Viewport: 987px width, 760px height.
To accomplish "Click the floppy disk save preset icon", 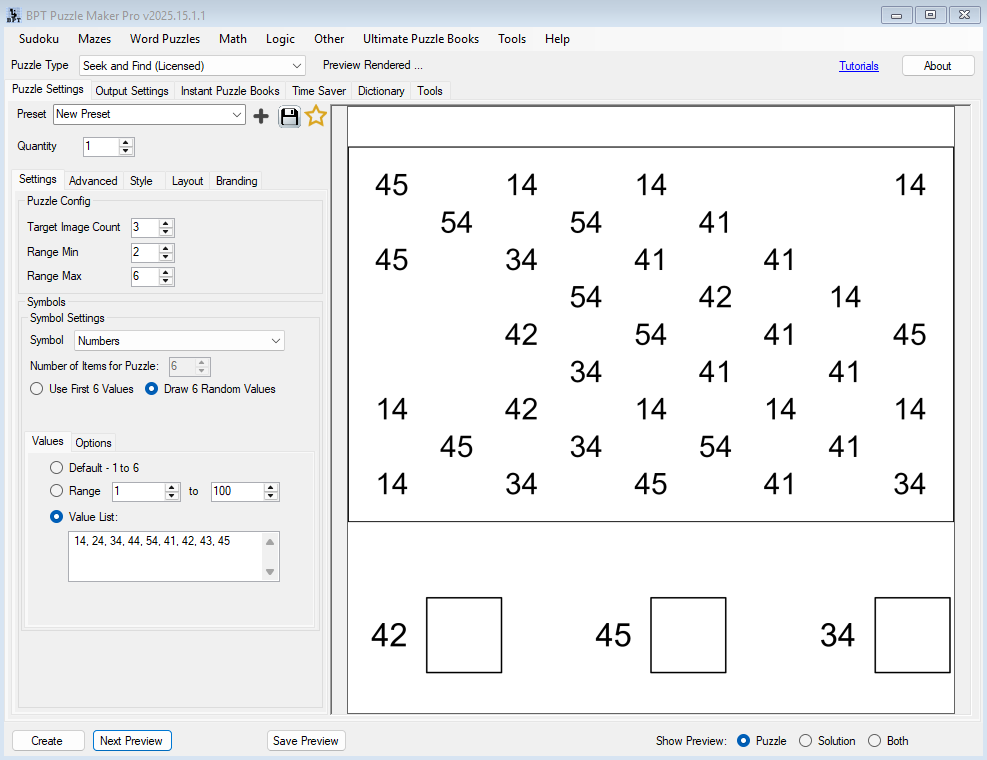I will [x=289, y=116].
